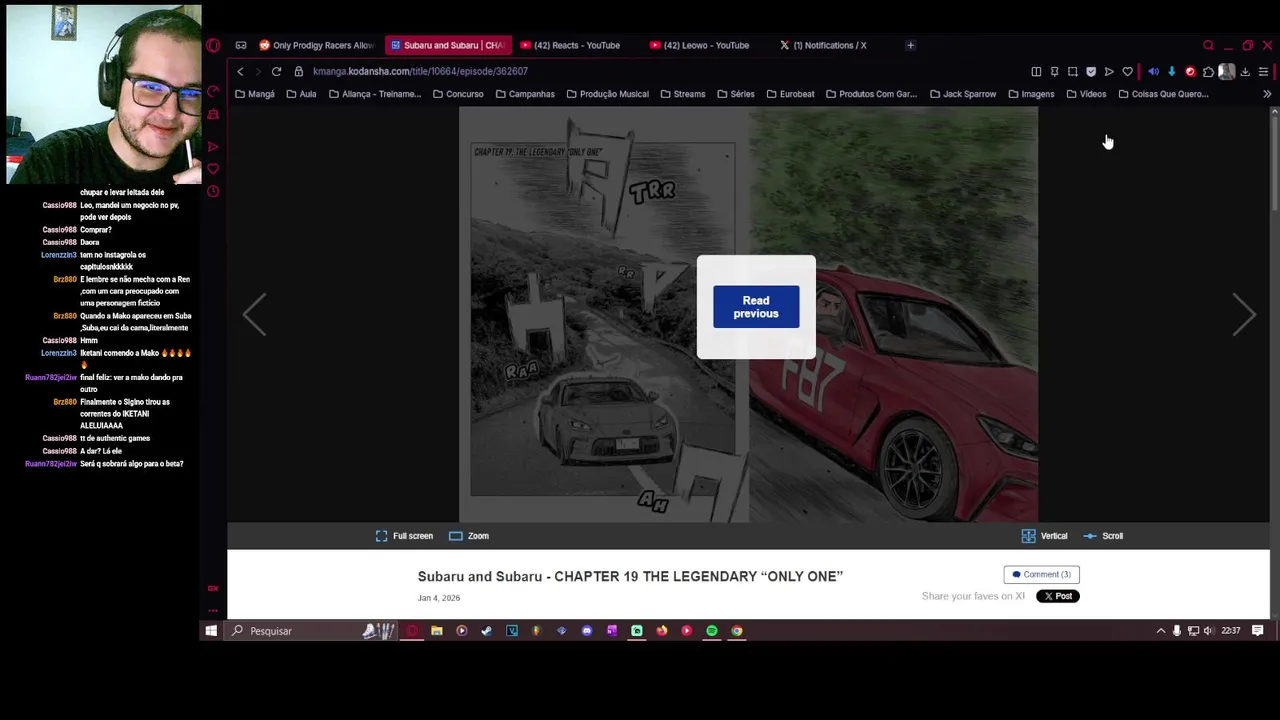The image size is (1280, 720).
Task: Show hidden system tray icons
Action: tap(1161, 631)
